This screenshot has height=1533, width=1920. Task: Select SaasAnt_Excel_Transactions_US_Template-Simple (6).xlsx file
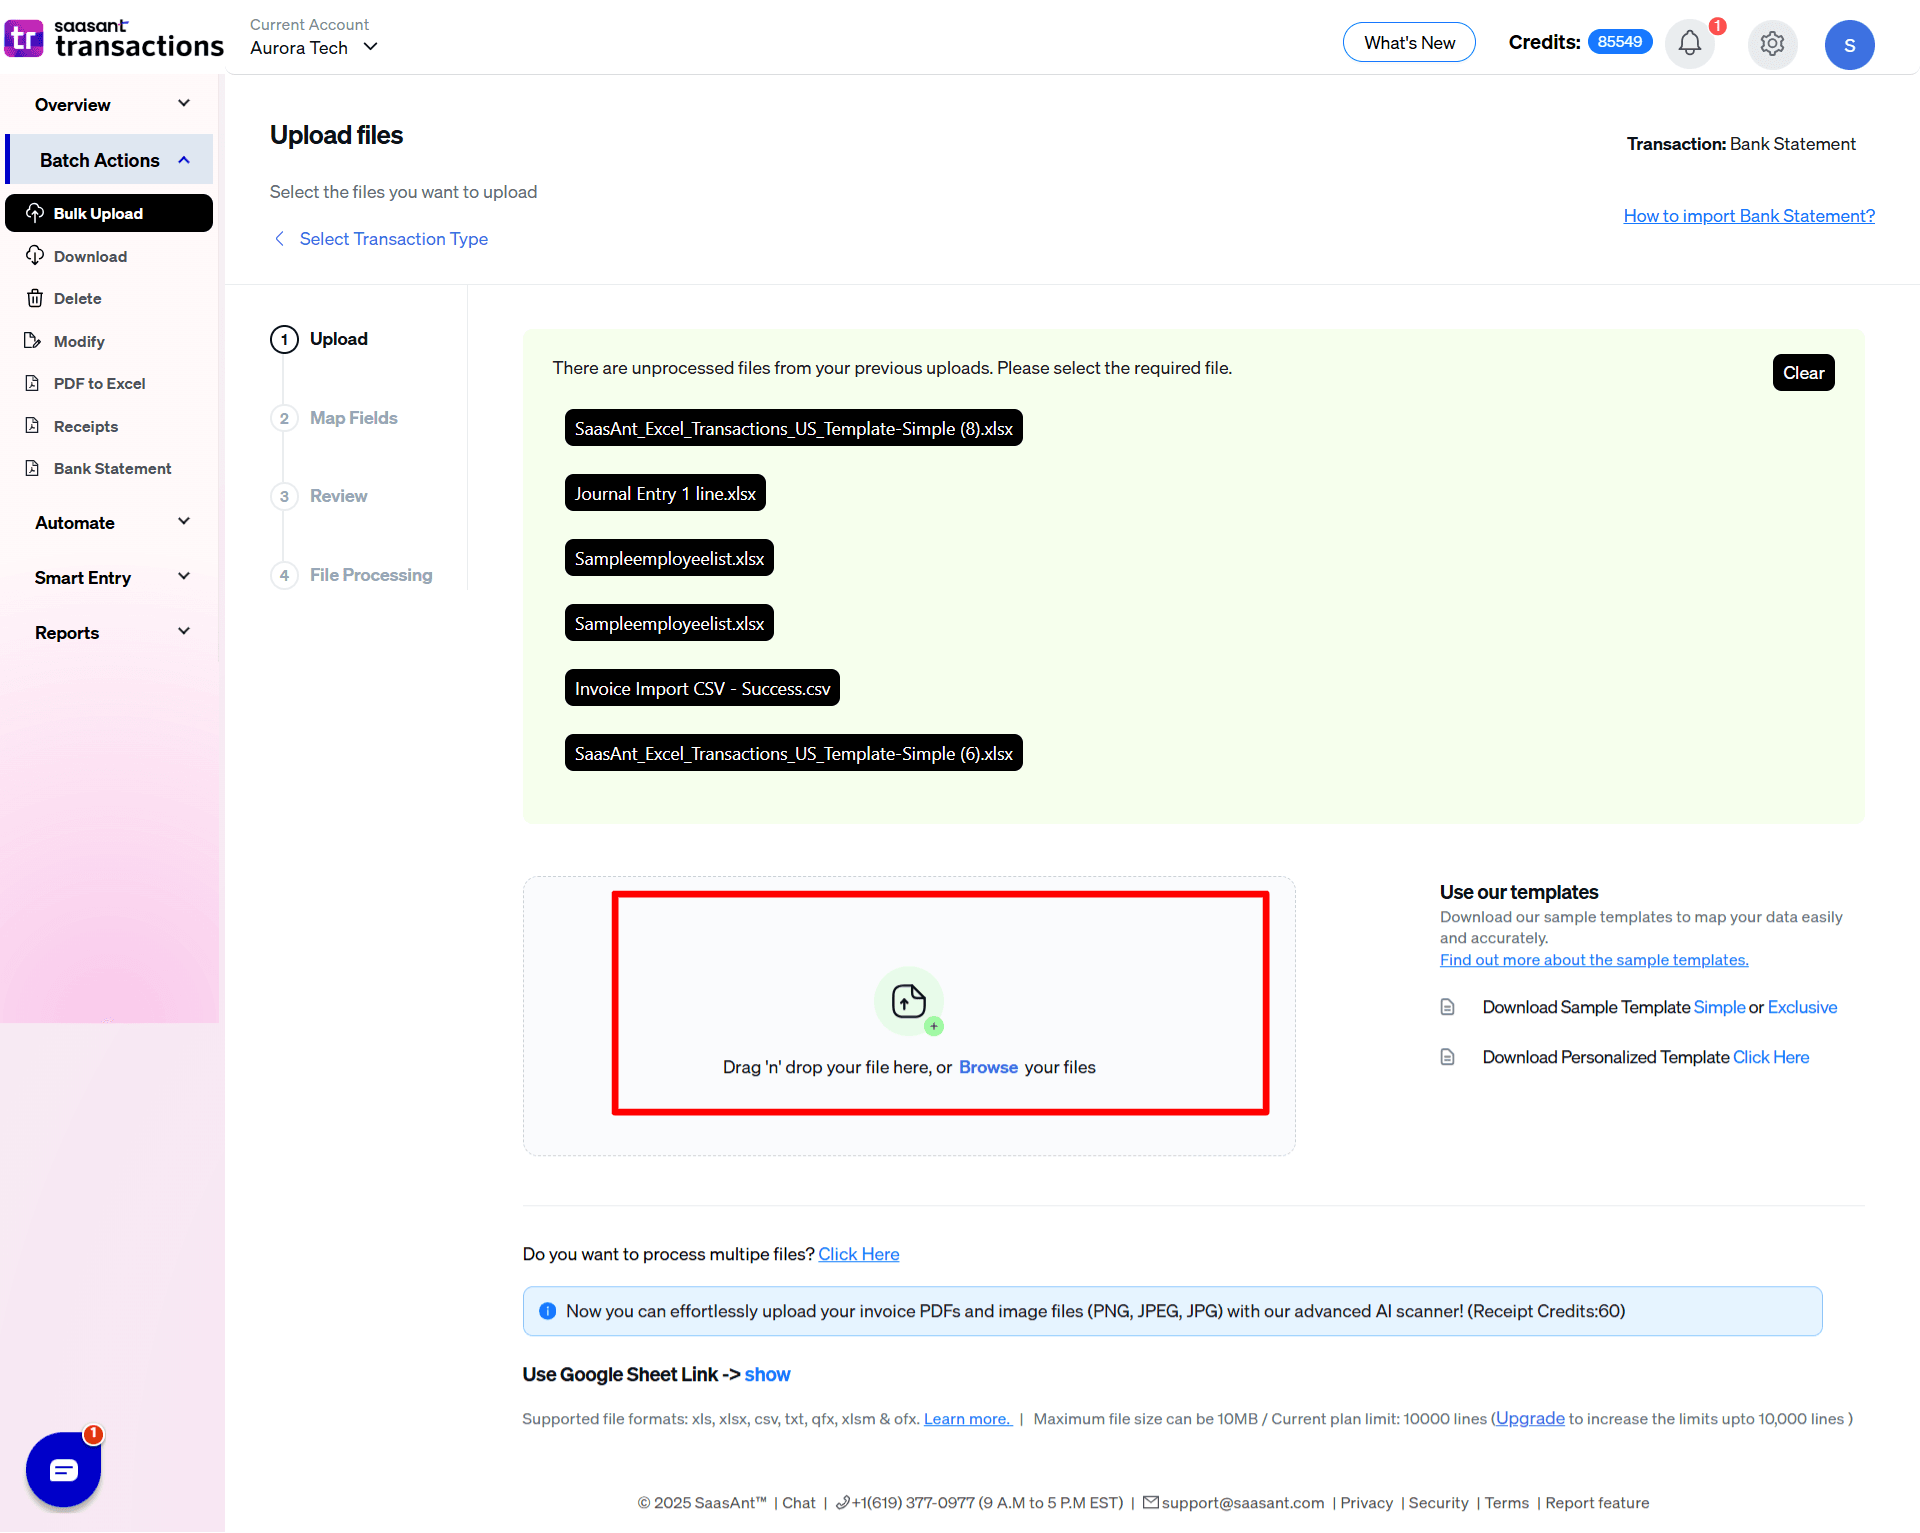(x=793, y=753)
